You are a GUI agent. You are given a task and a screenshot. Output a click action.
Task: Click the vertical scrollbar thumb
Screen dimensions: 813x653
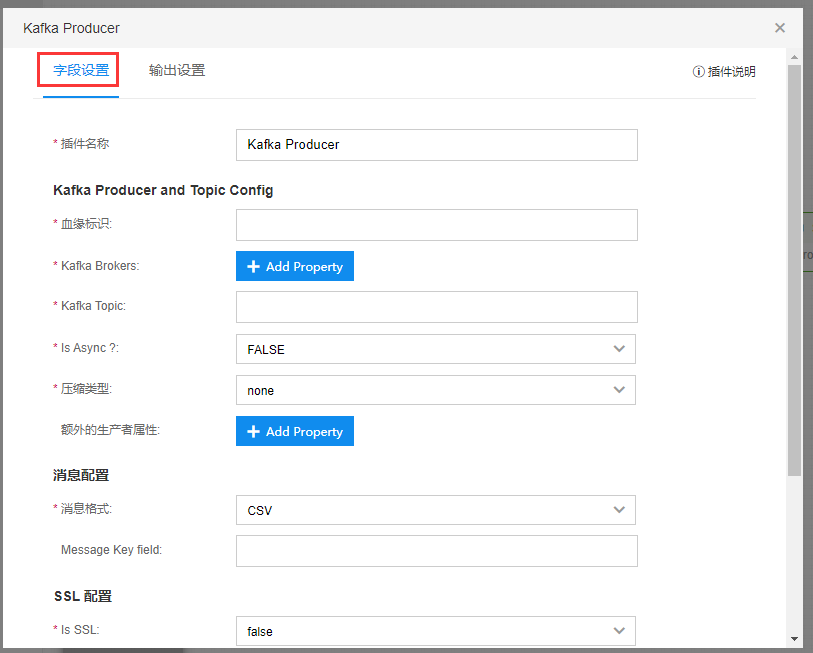coord(794,270)
